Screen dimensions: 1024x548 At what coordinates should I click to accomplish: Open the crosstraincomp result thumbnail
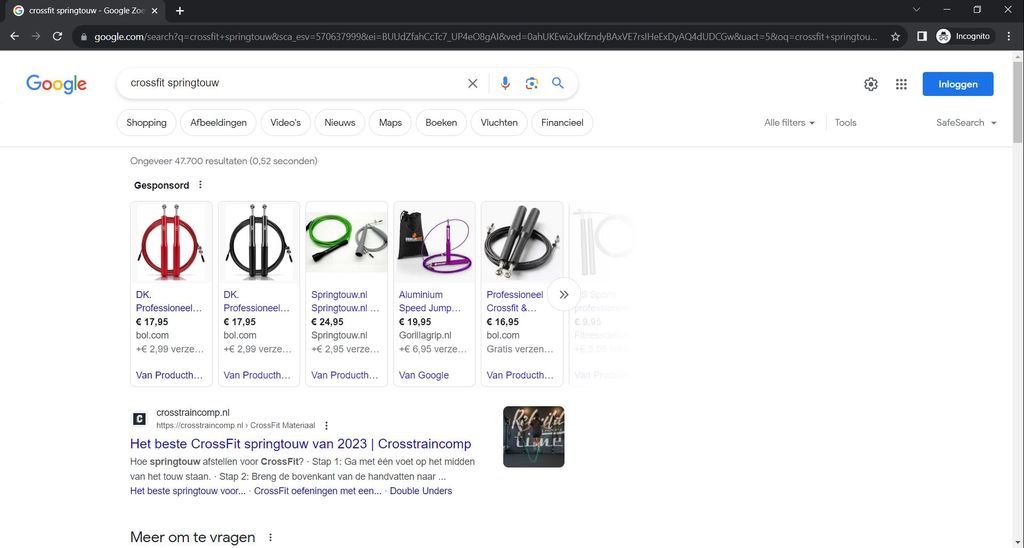click(534, 437)
